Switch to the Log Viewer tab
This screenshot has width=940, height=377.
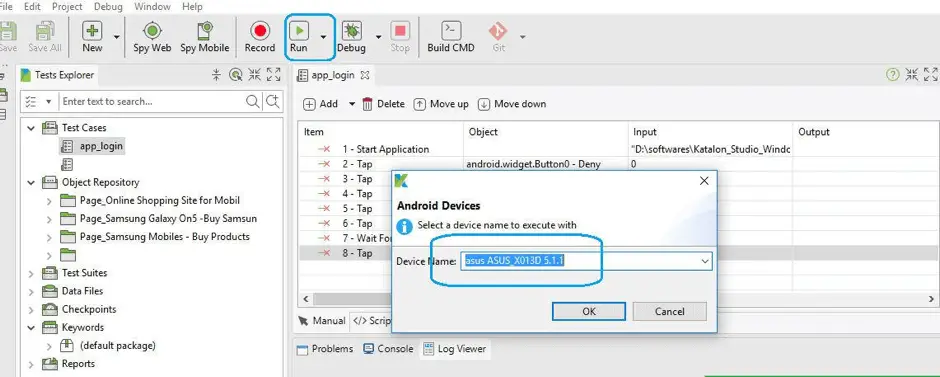click(x=455, y=349)
